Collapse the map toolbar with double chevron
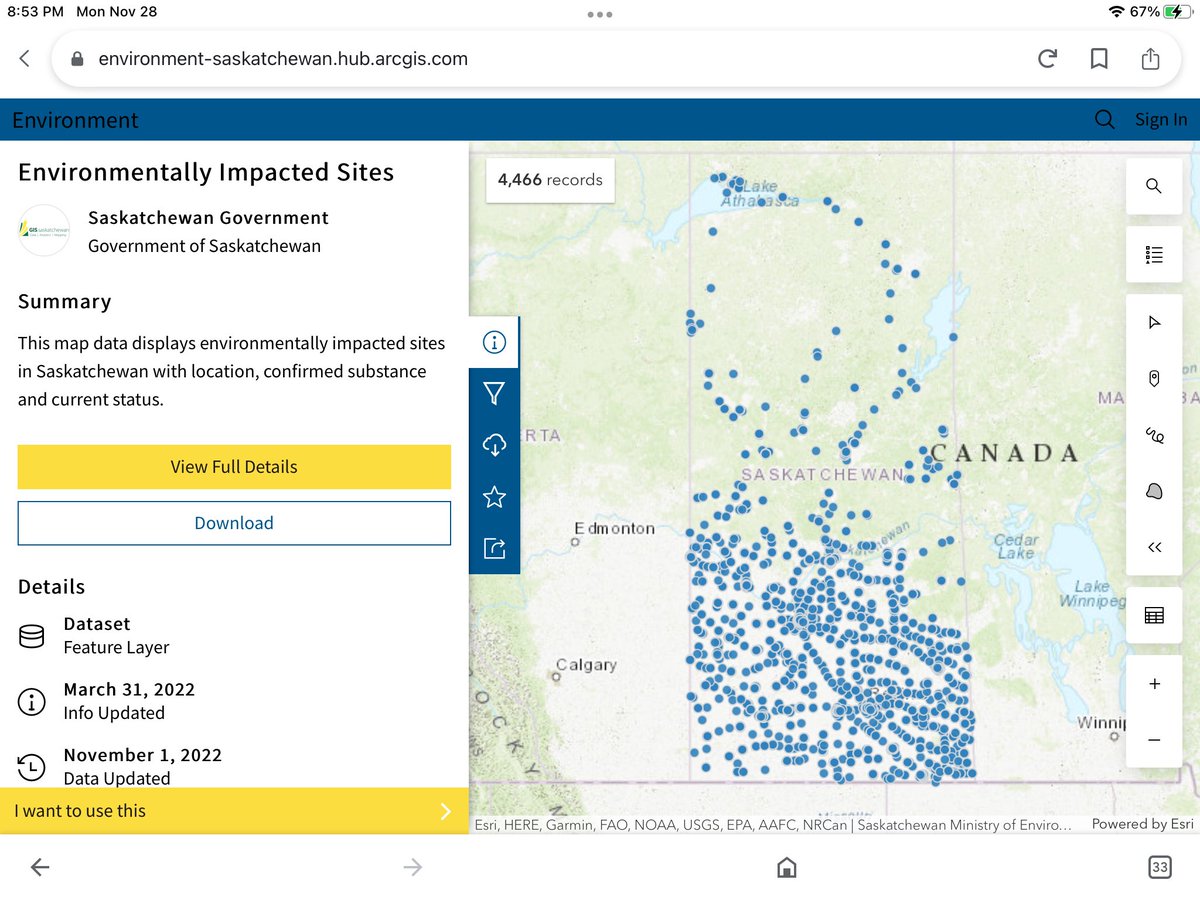The height and width of the screenshot is (900, 1200). coord(1154,547)
